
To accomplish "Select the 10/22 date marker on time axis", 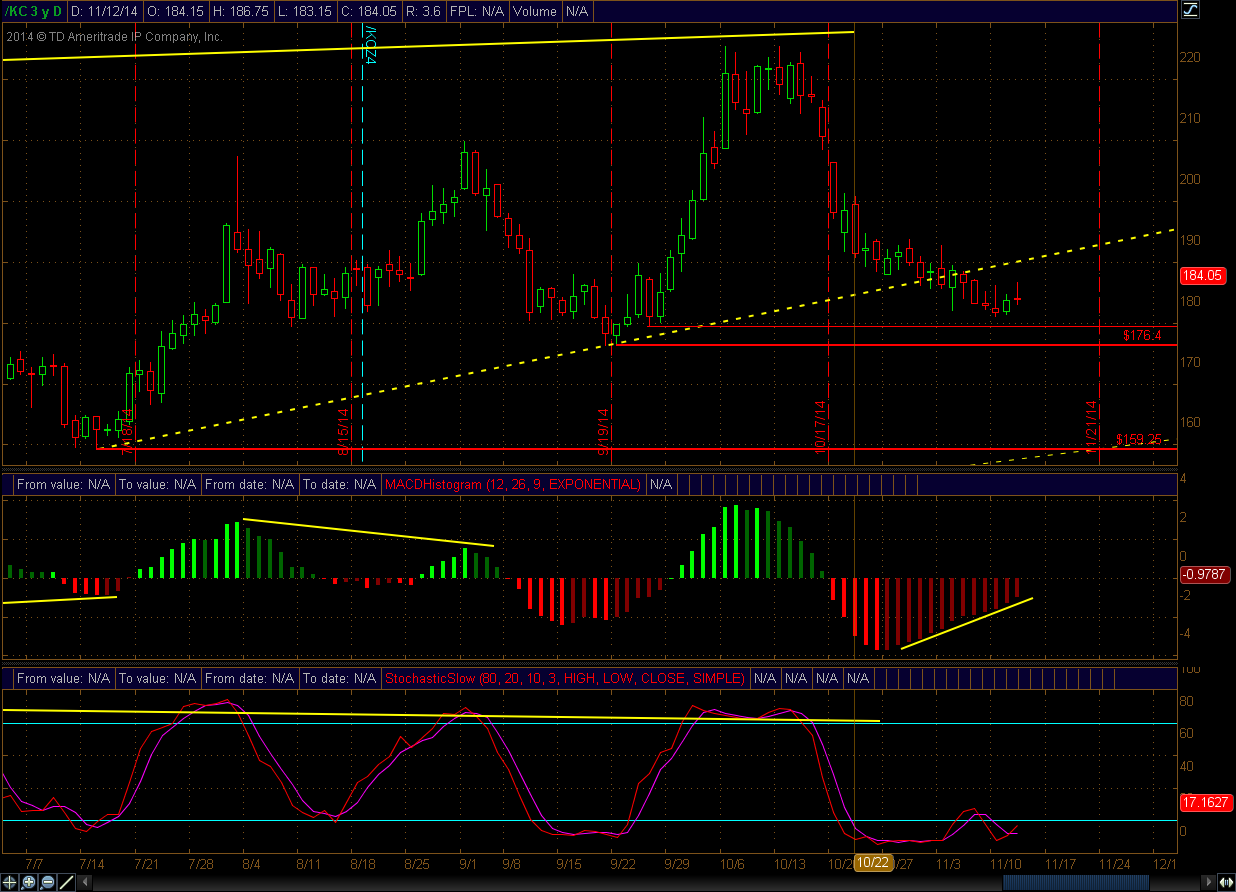I will point(872,862).
